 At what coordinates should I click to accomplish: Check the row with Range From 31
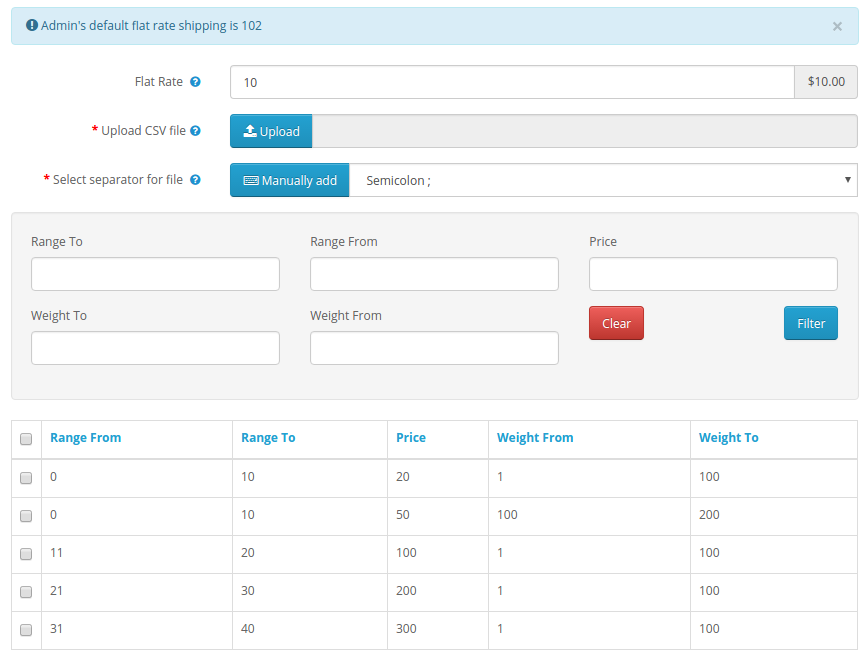point(26,630)
